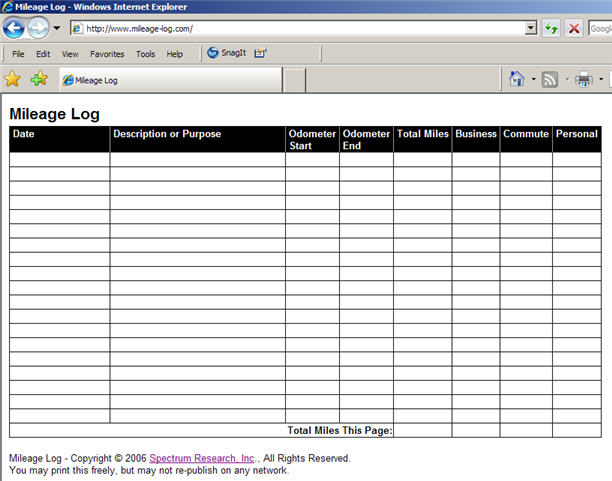Click the Total Miles column header
Screen dimensions: 612x481
coord(423,139)
